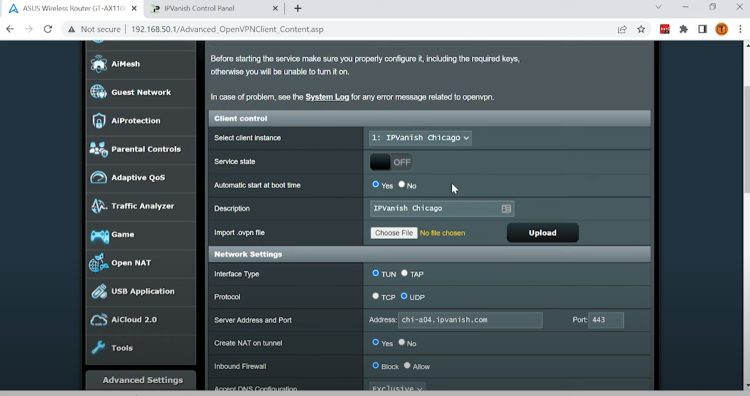Click the Network Settings section header
750x396 pixels.
point(430,254)
